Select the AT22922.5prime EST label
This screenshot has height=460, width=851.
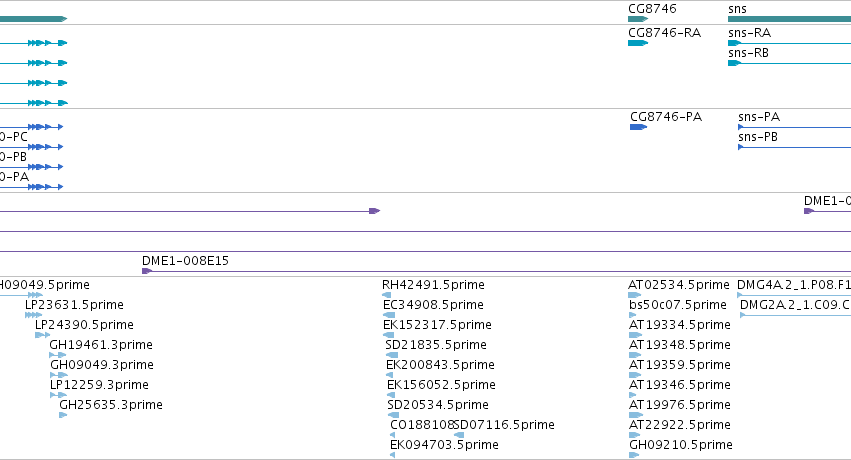click(x=680, y=425)
